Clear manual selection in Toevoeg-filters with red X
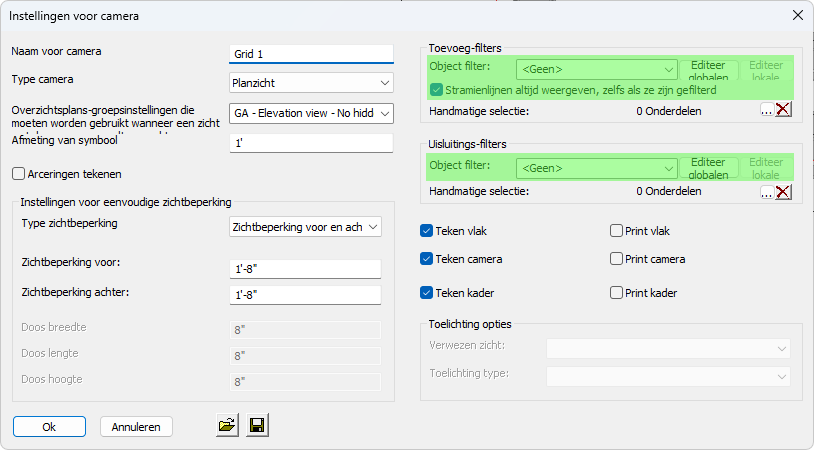This screenshot has width=814, height=450. pyautogui.click(x=783, y=110)
